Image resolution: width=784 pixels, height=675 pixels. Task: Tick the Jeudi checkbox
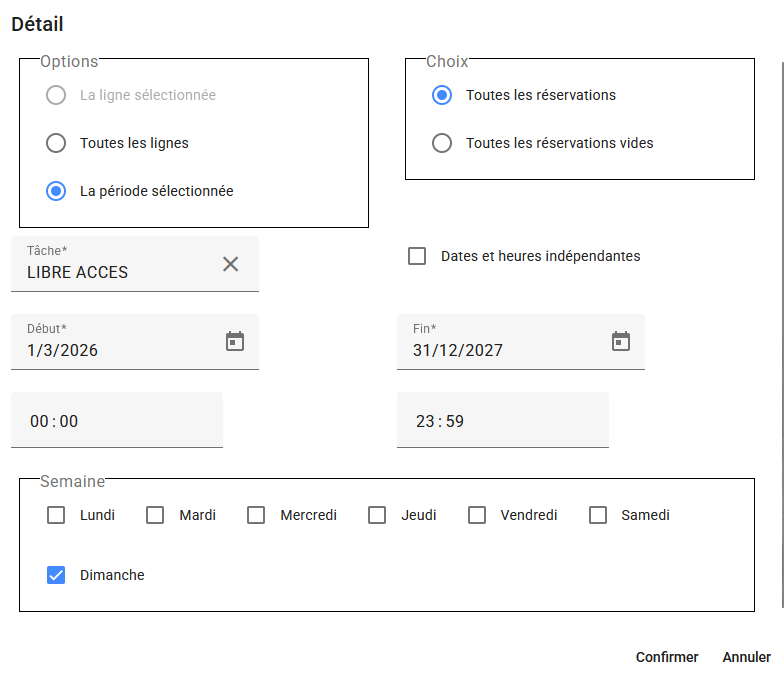point(377,515)
